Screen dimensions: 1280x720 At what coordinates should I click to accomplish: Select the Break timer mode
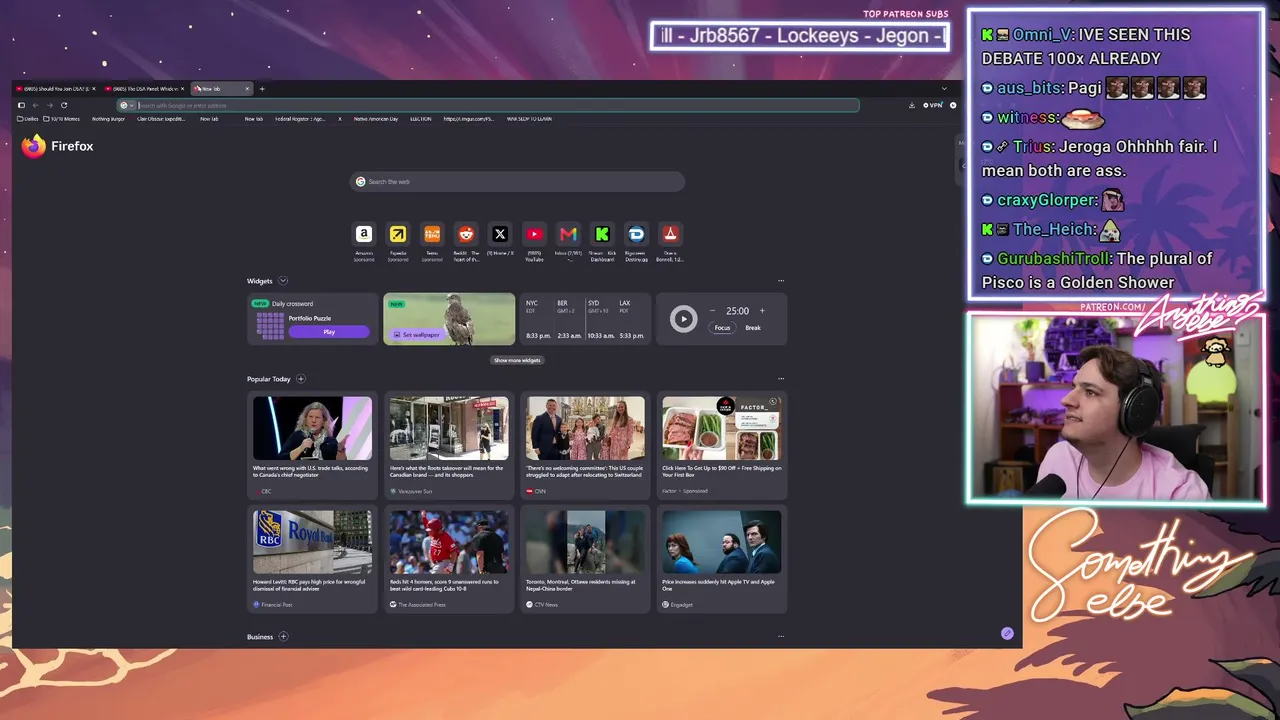(753, 328)
